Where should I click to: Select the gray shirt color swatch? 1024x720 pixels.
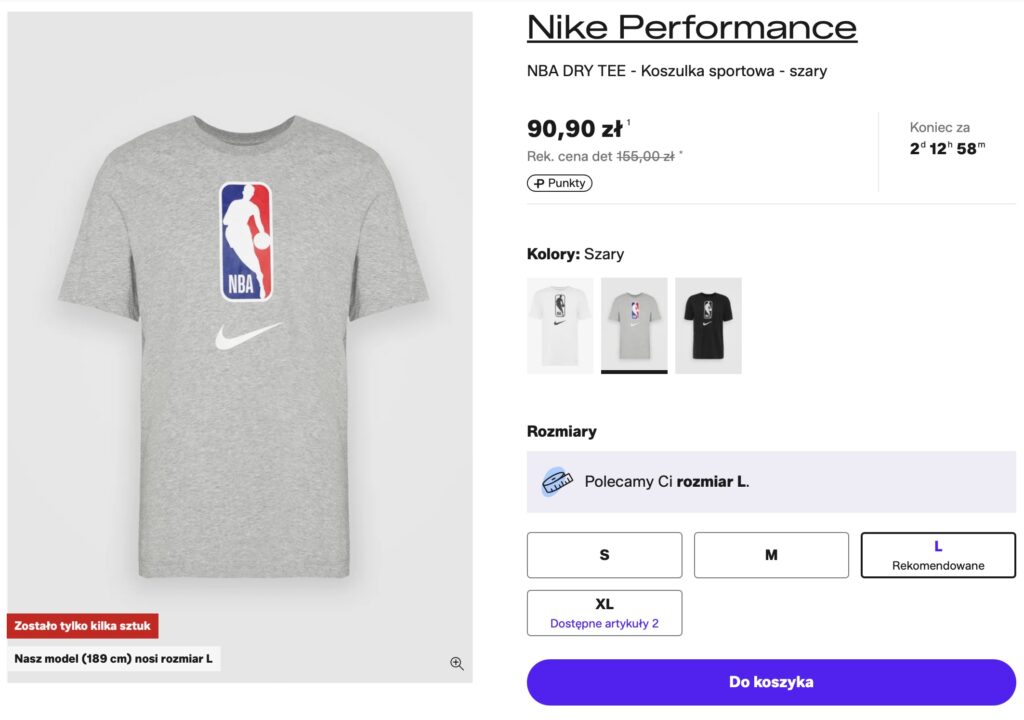click(634, 325)
